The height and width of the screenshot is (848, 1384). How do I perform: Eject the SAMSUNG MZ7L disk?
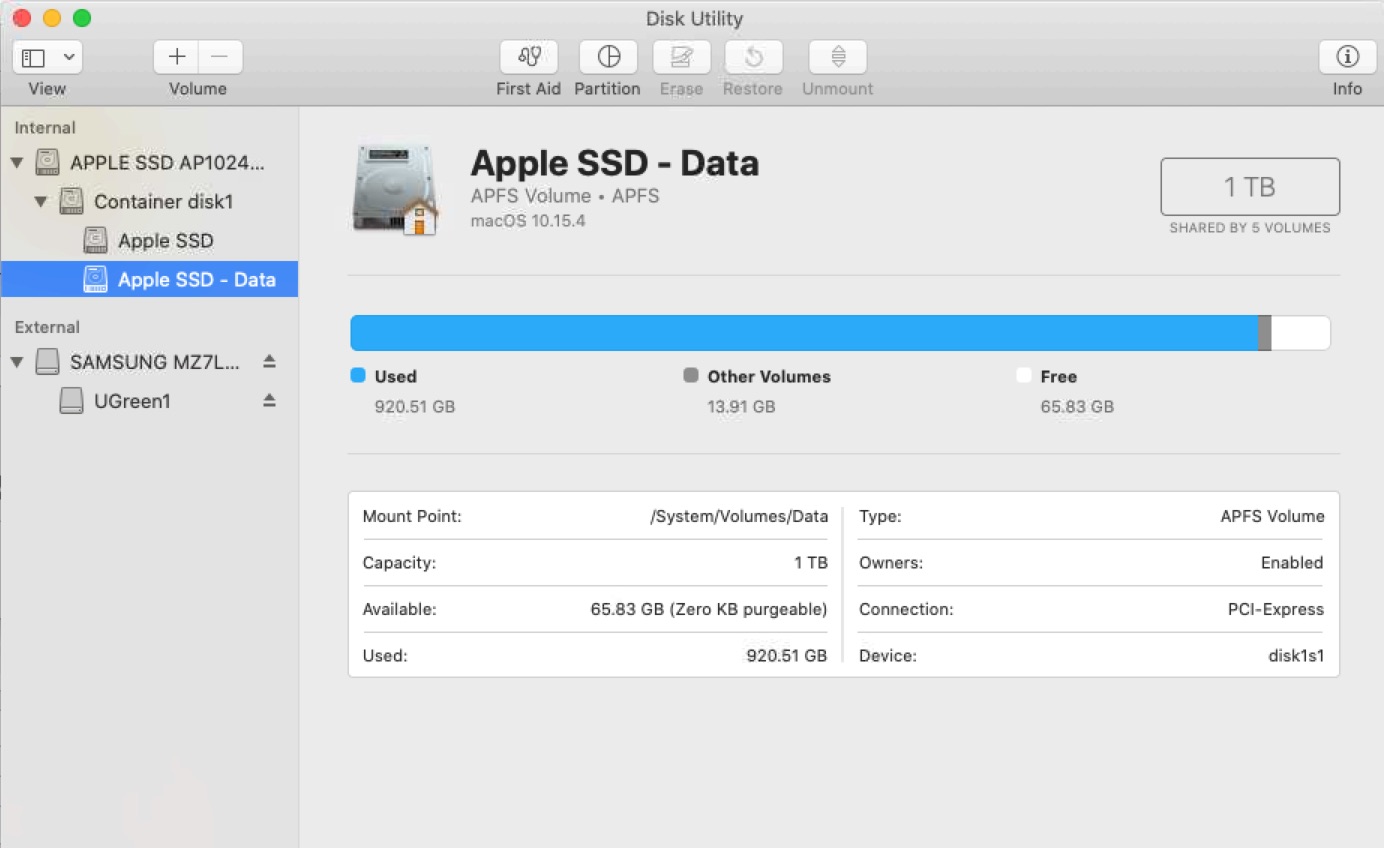[269, 361]
